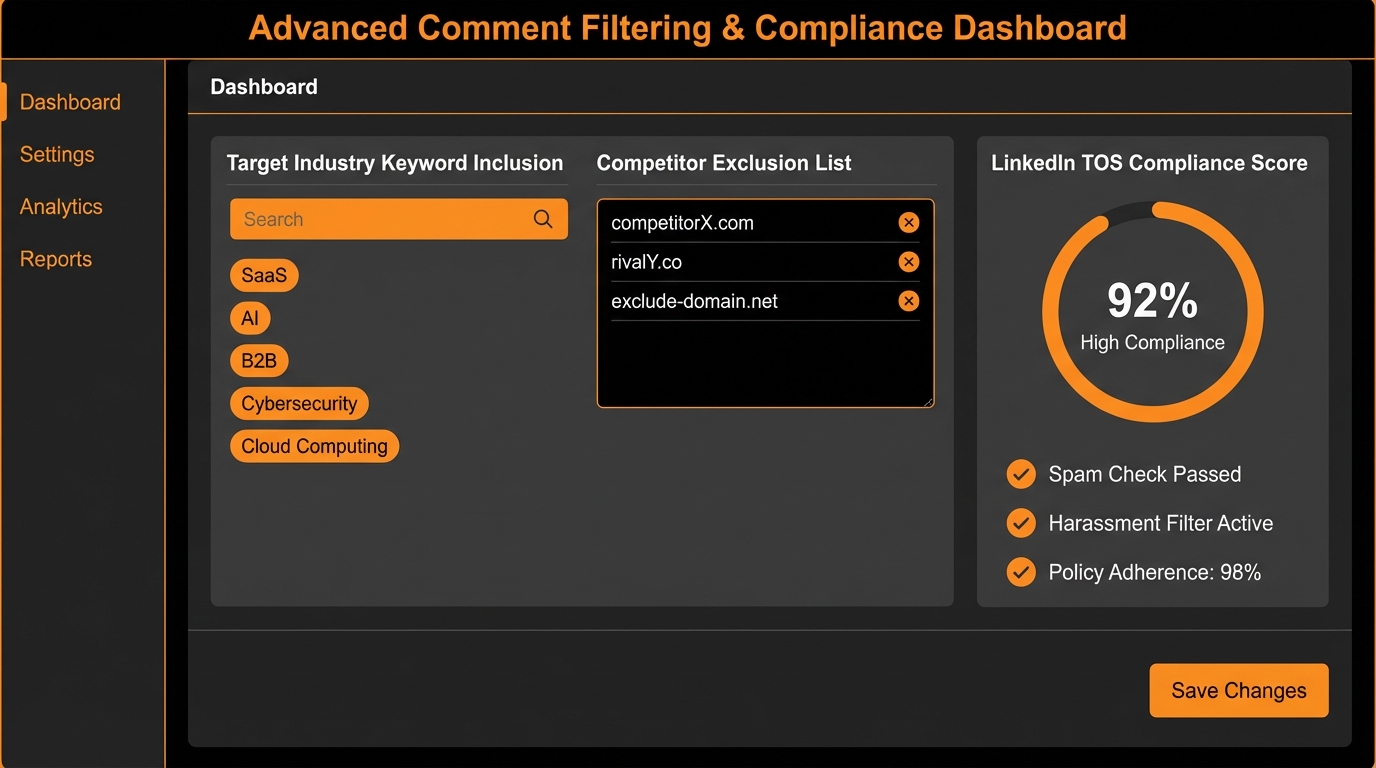The height and width of the screenshot is (768, 1376).
Task: Toggle the Harassment Filter Active checkmark
Action: [x=1020, y=523]
